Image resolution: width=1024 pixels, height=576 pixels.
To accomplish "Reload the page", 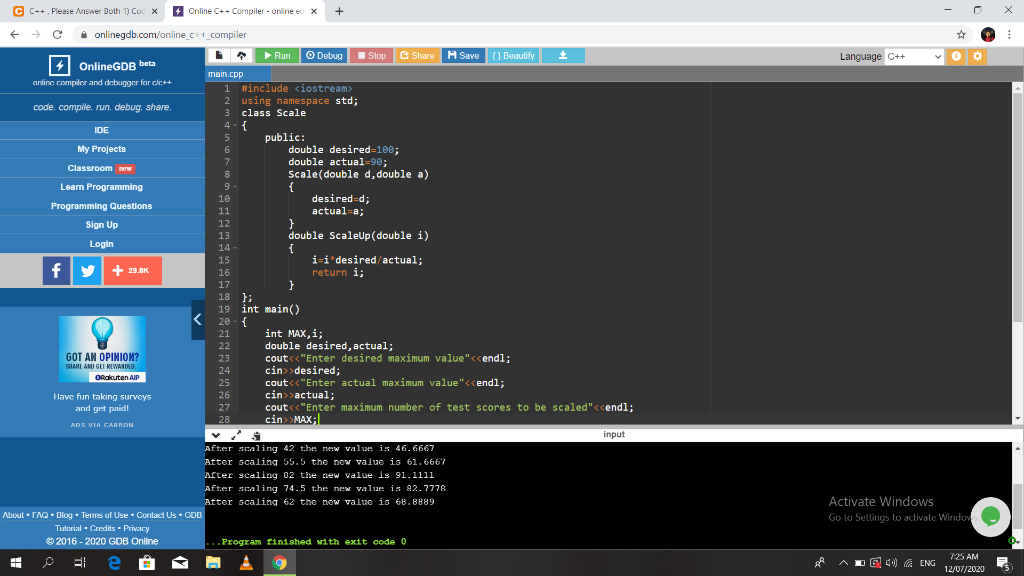I will pos(57,35).
